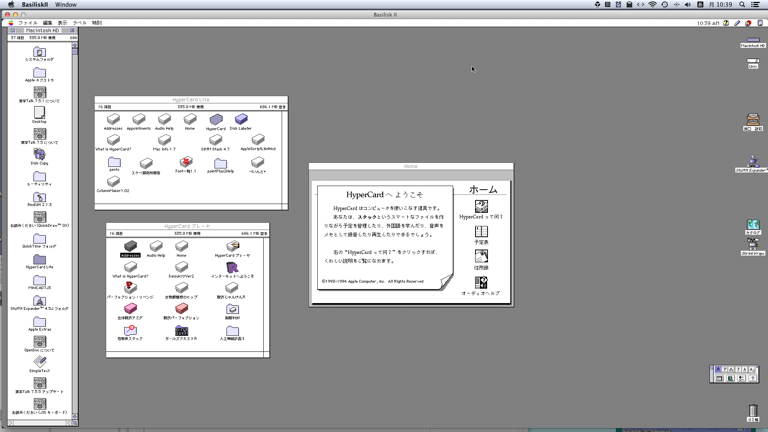Click Macintosh HD window scroll down arrow
The width and height of the screenshot is (768, 432).
[x=75, y=417]
